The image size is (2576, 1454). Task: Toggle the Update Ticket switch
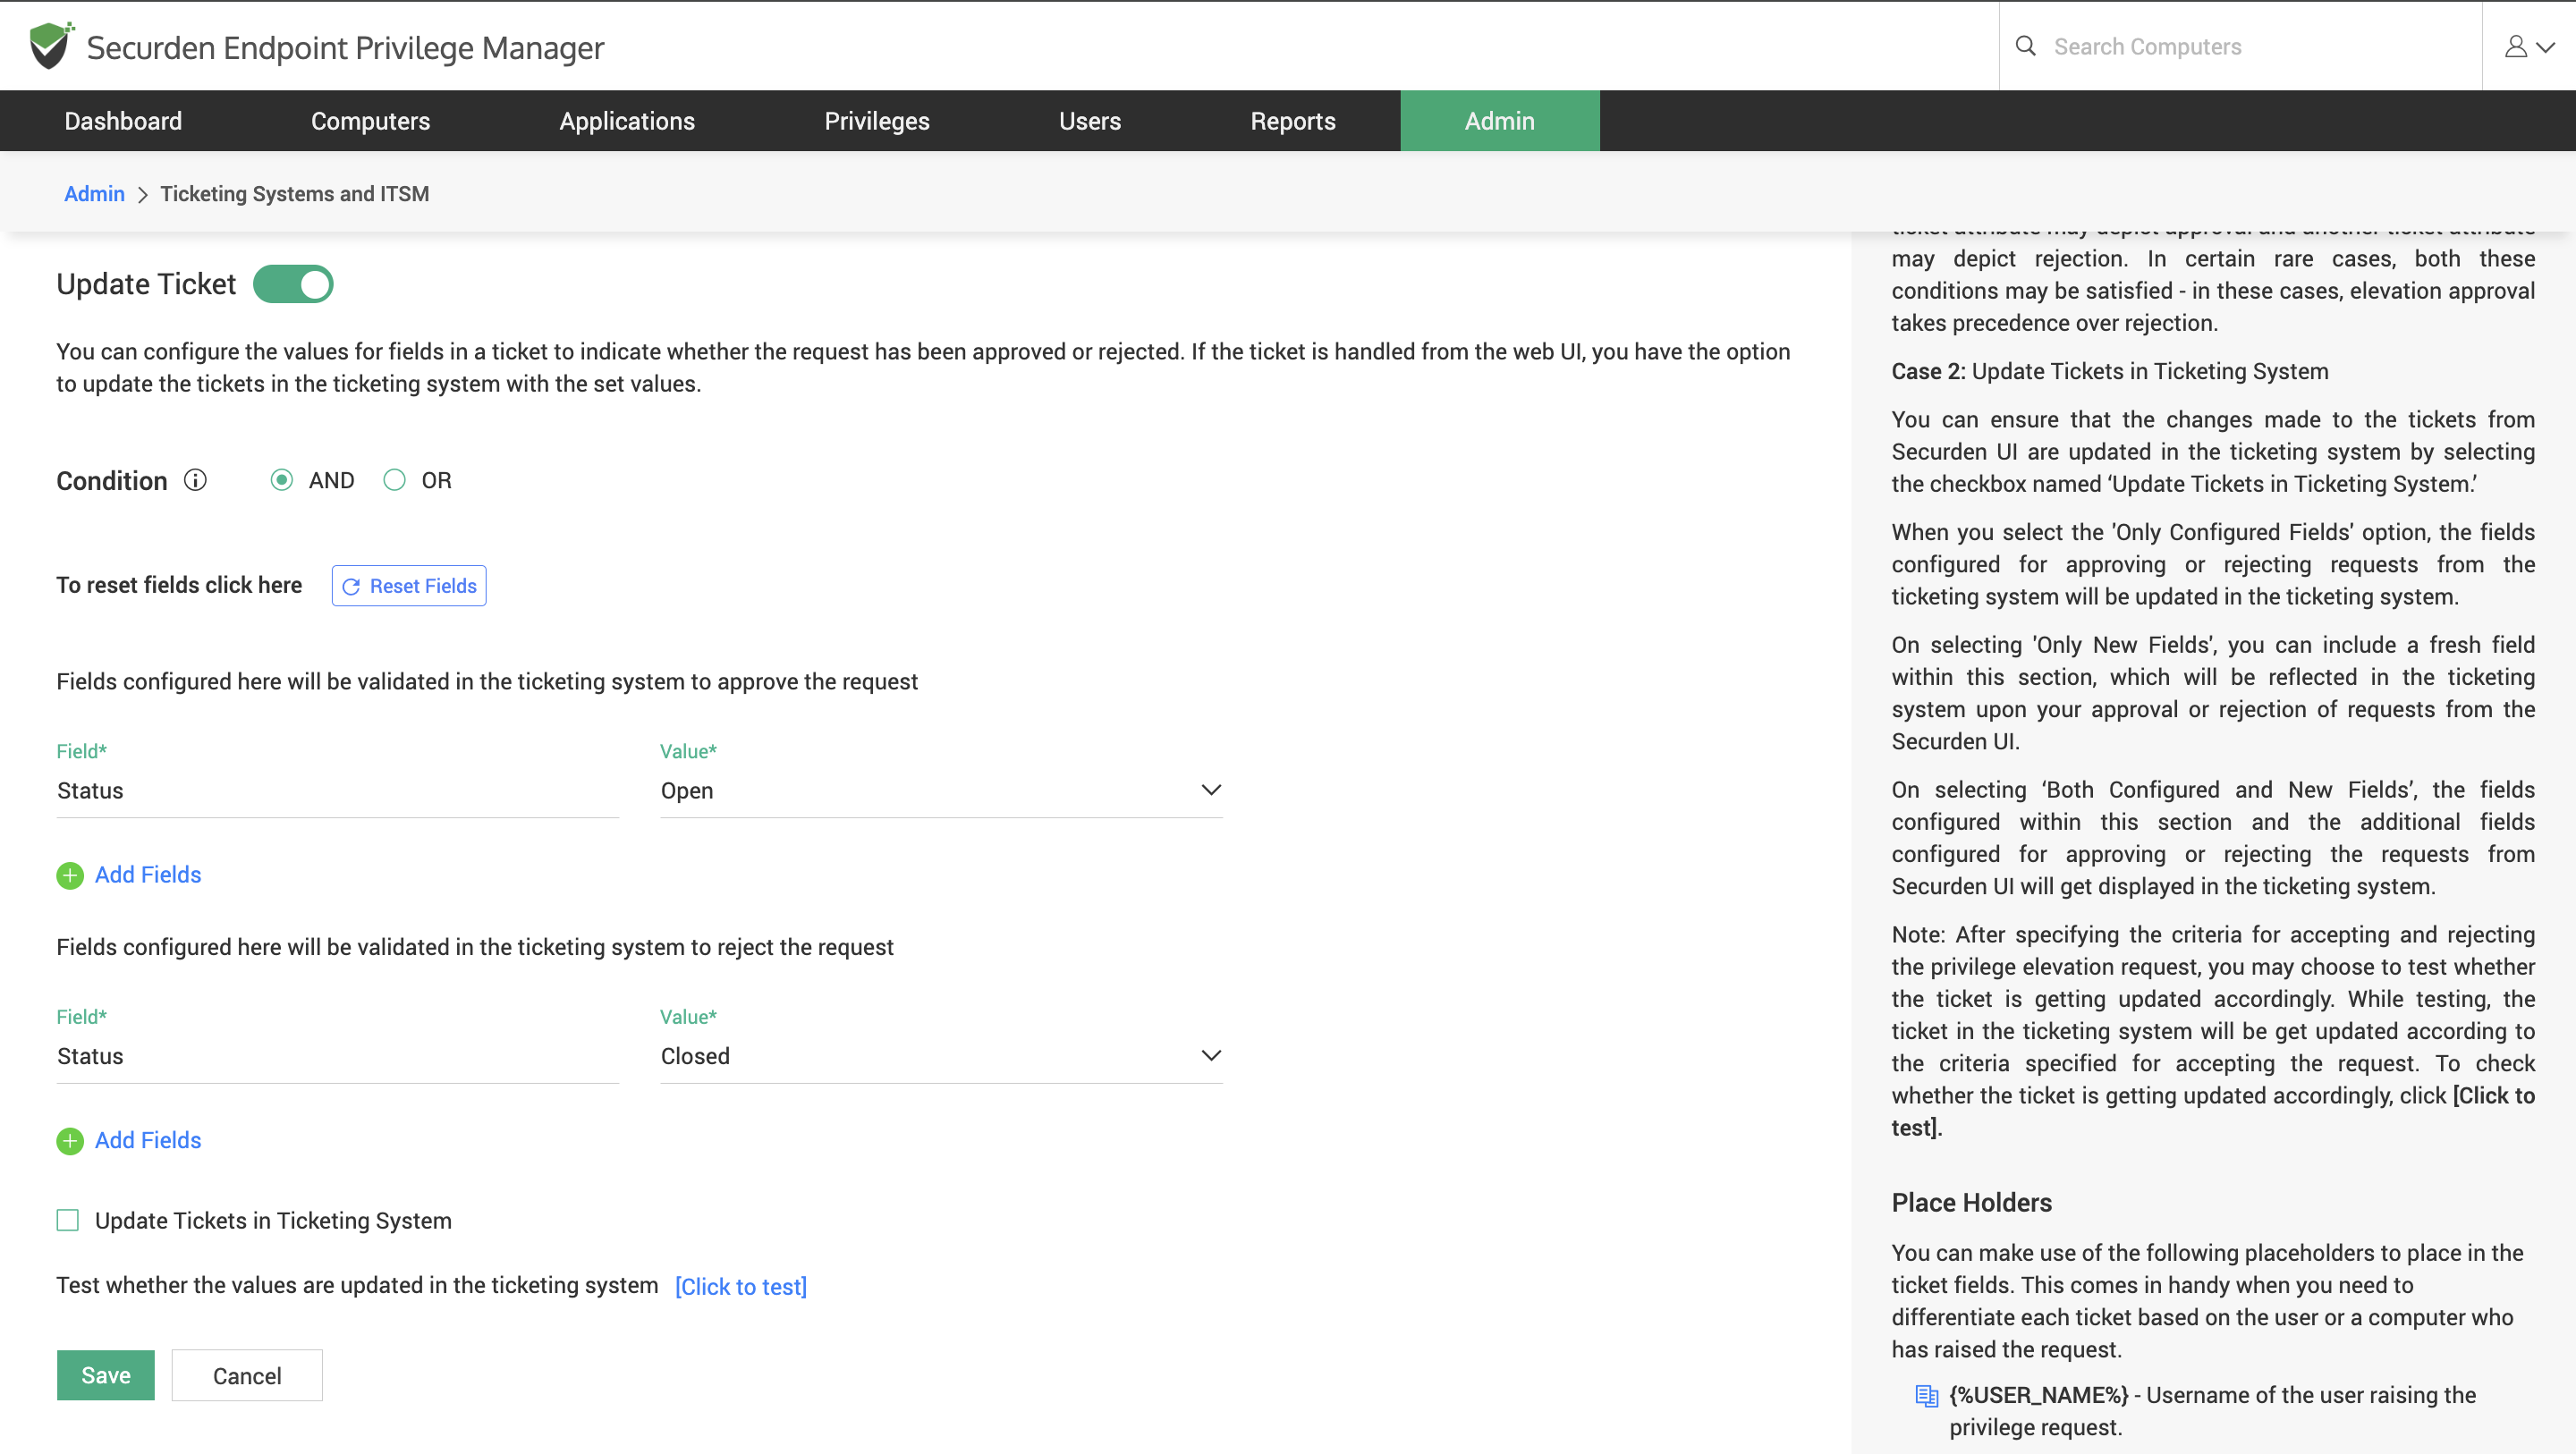tap(293, 284)
